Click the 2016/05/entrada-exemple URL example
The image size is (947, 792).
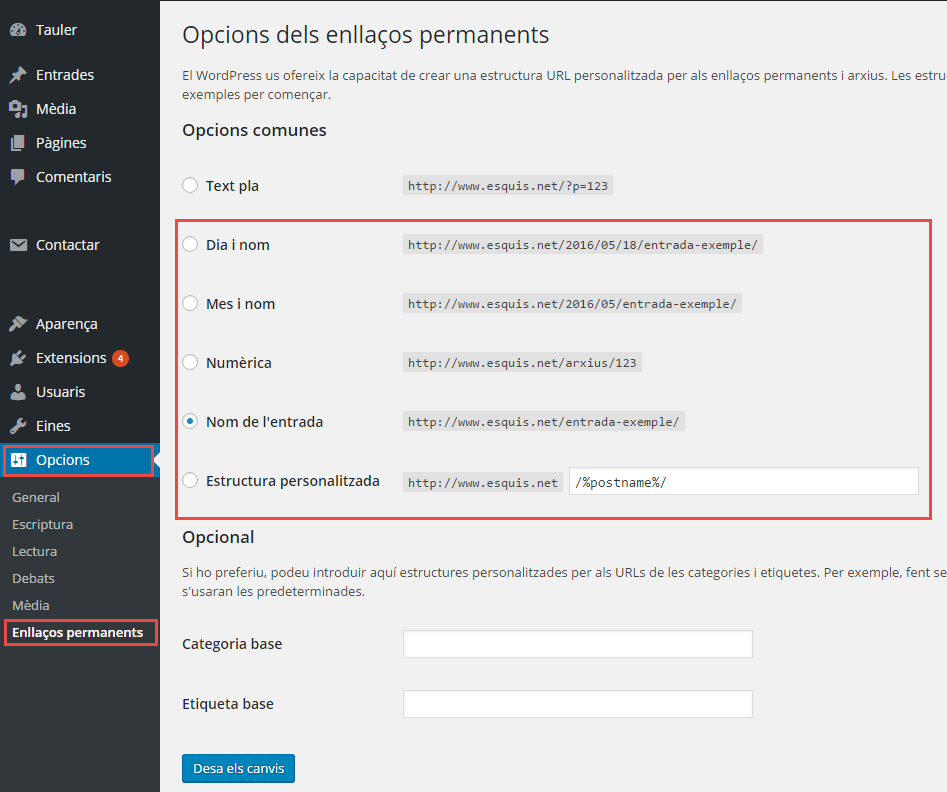tap(572, 303)
